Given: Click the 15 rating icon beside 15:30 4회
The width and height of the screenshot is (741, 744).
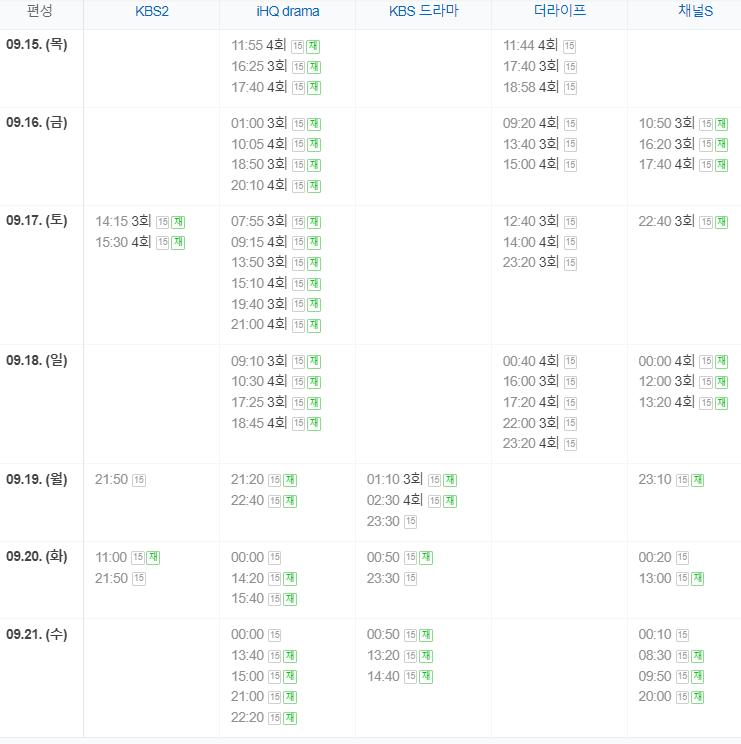Looking at the screenshot, I should 163,242.
